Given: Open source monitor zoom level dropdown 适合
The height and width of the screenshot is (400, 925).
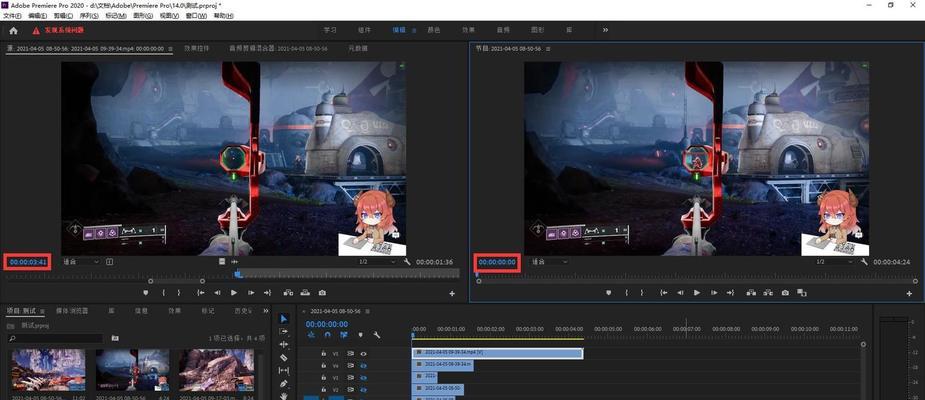Looking at the screenshot, I should coord(81,261).
